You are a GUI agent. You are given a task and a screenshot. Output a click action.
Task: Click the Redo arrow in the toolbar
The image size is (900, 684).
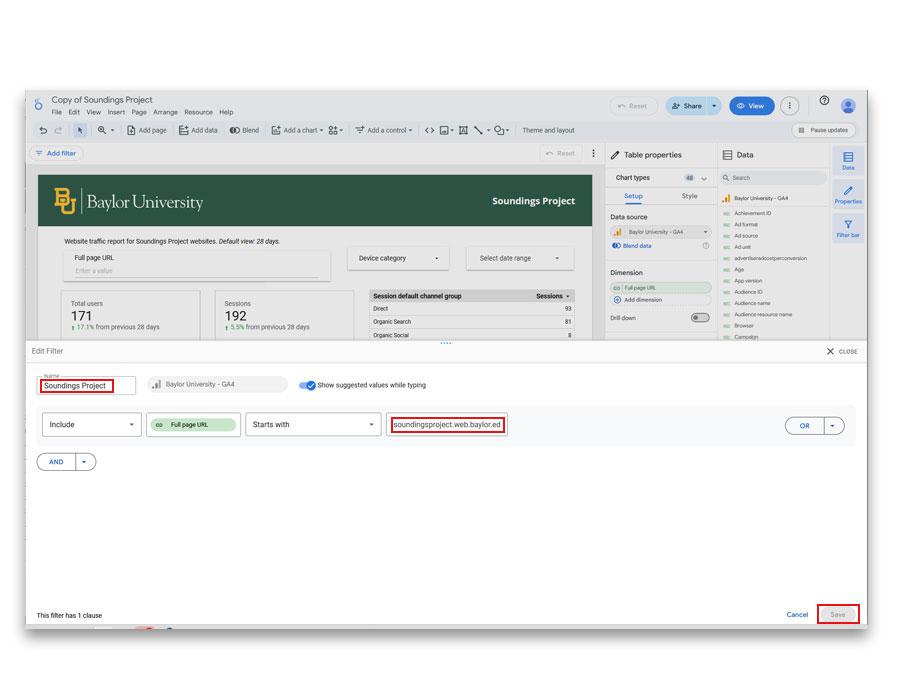[x=58, y=130]
